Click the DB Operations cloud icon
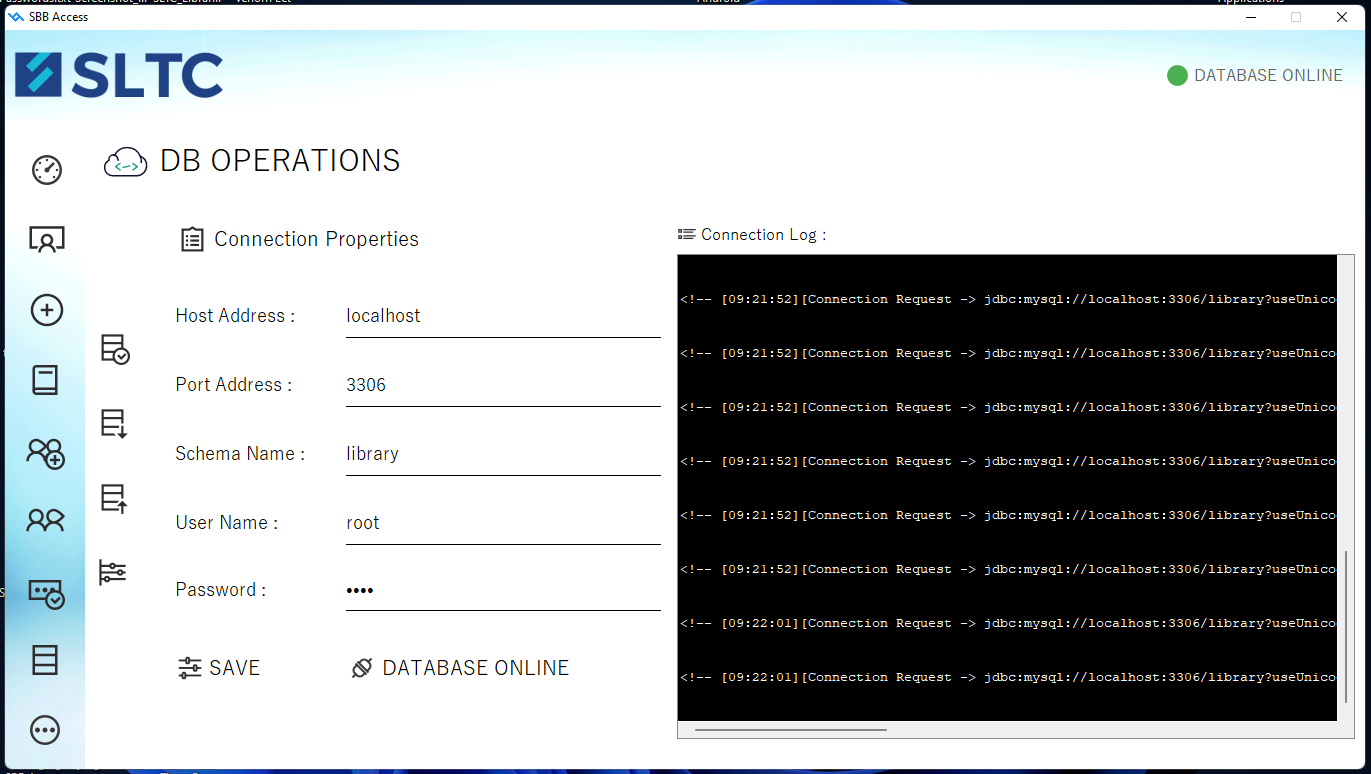The width and height of the screenshot is (1371, 774). (126, 162)
